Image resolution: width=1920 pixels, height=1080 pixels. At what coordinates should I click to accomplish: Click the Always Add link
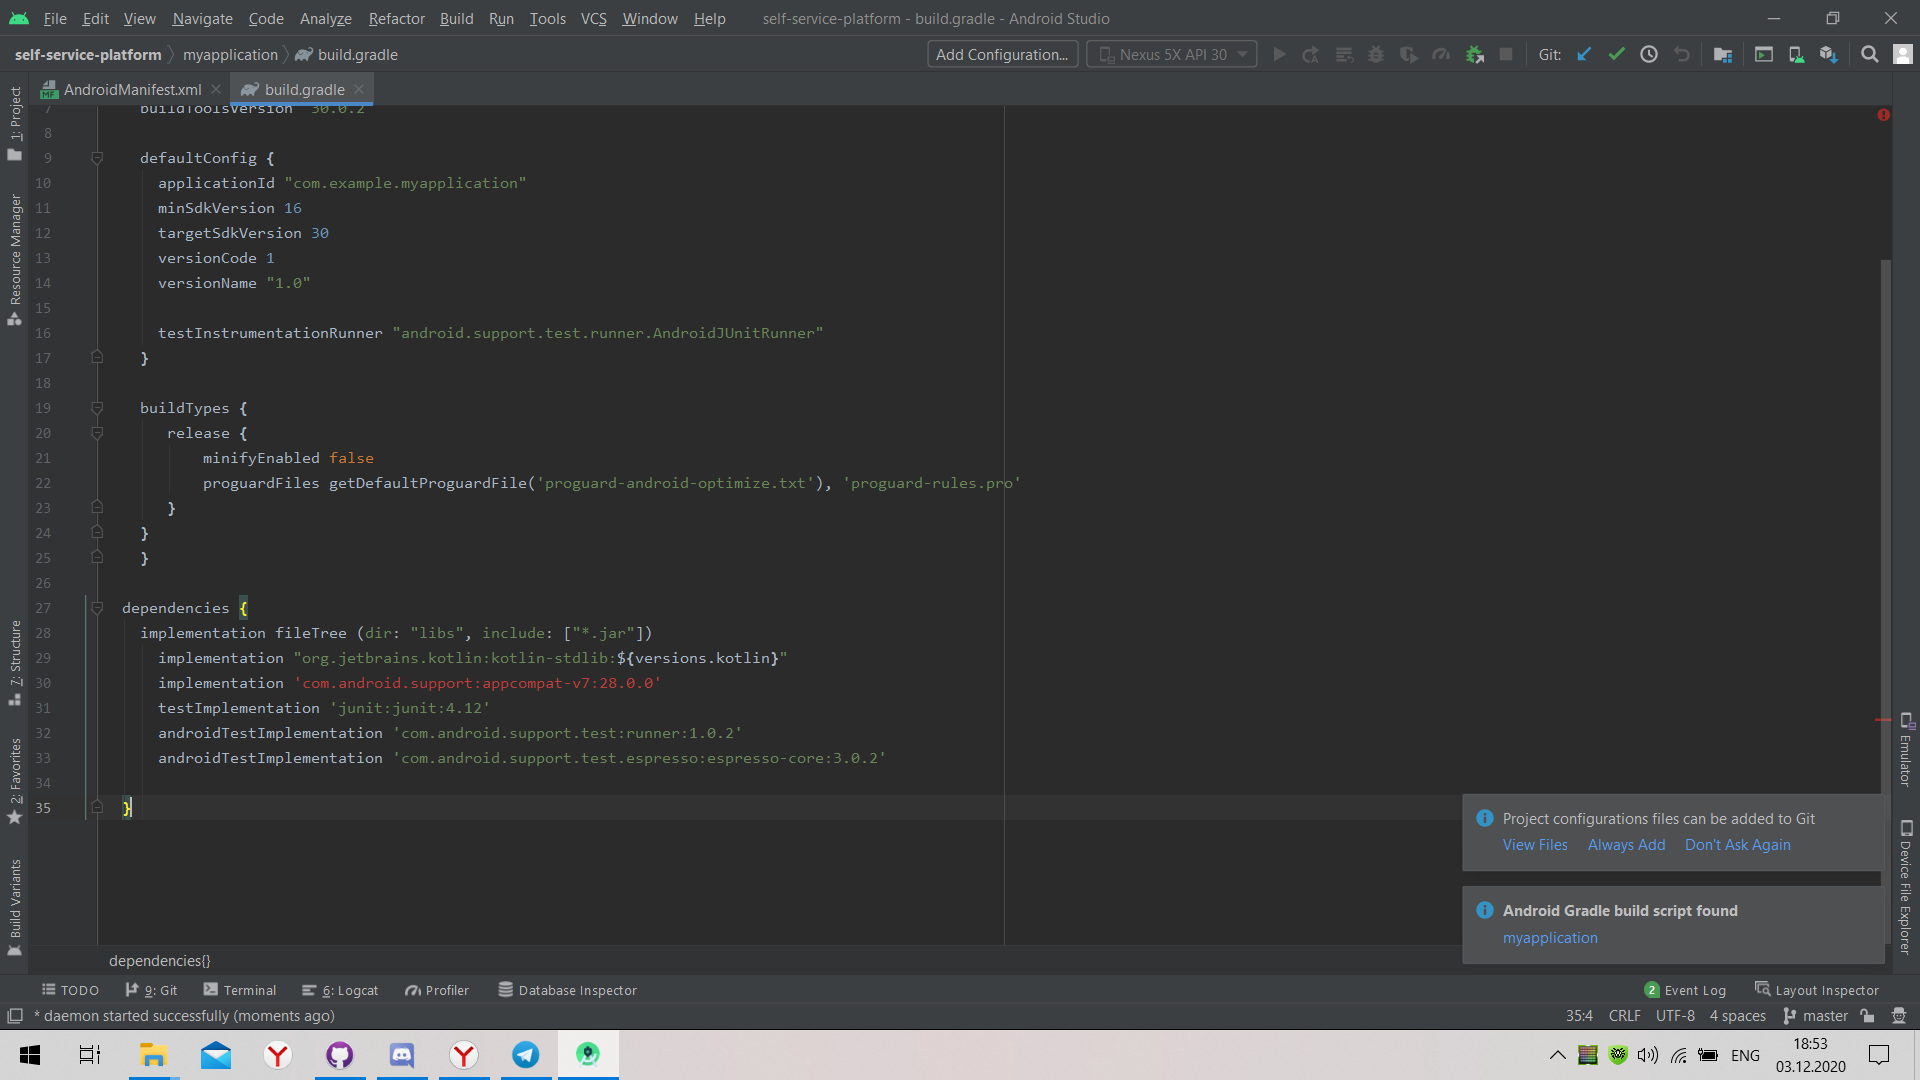pyautogui.click(x=1626, y=845)
